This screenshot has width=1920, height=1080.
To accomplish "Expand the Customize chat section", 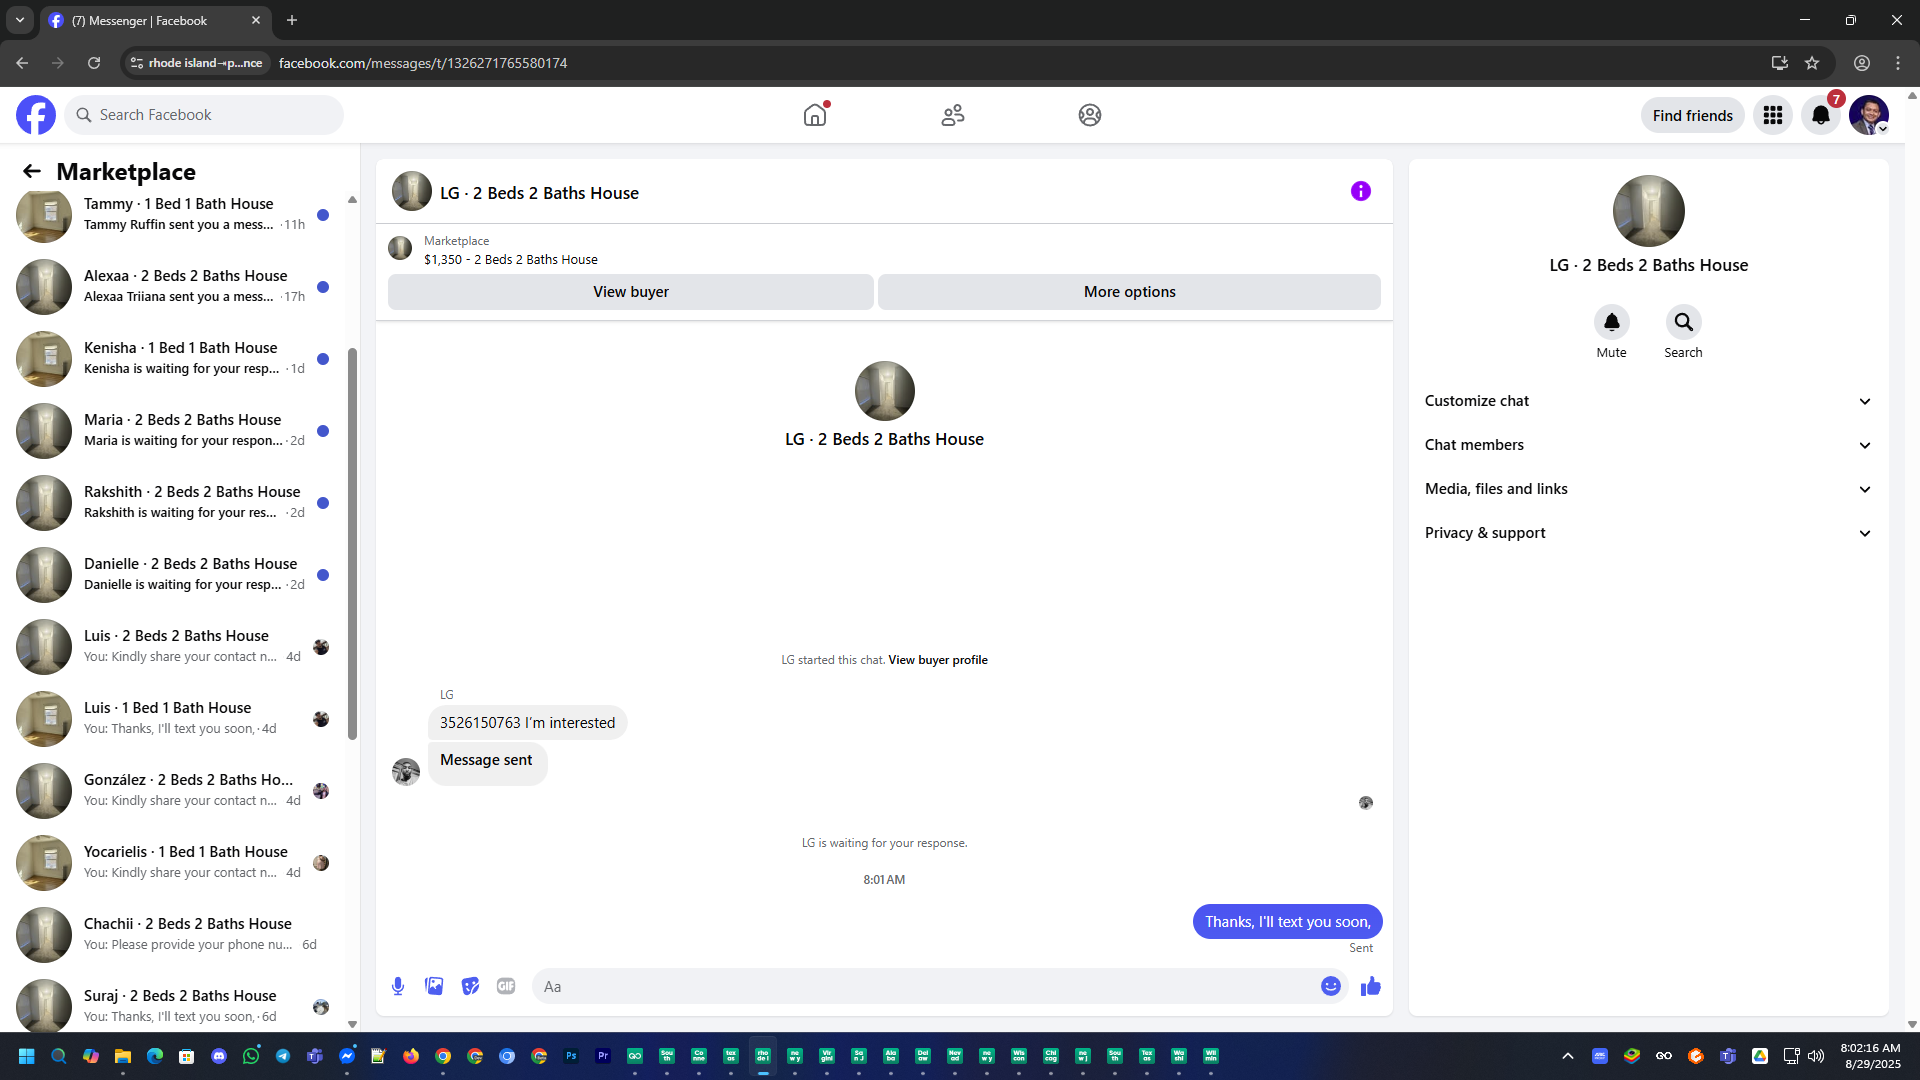I will point(1647,401).
